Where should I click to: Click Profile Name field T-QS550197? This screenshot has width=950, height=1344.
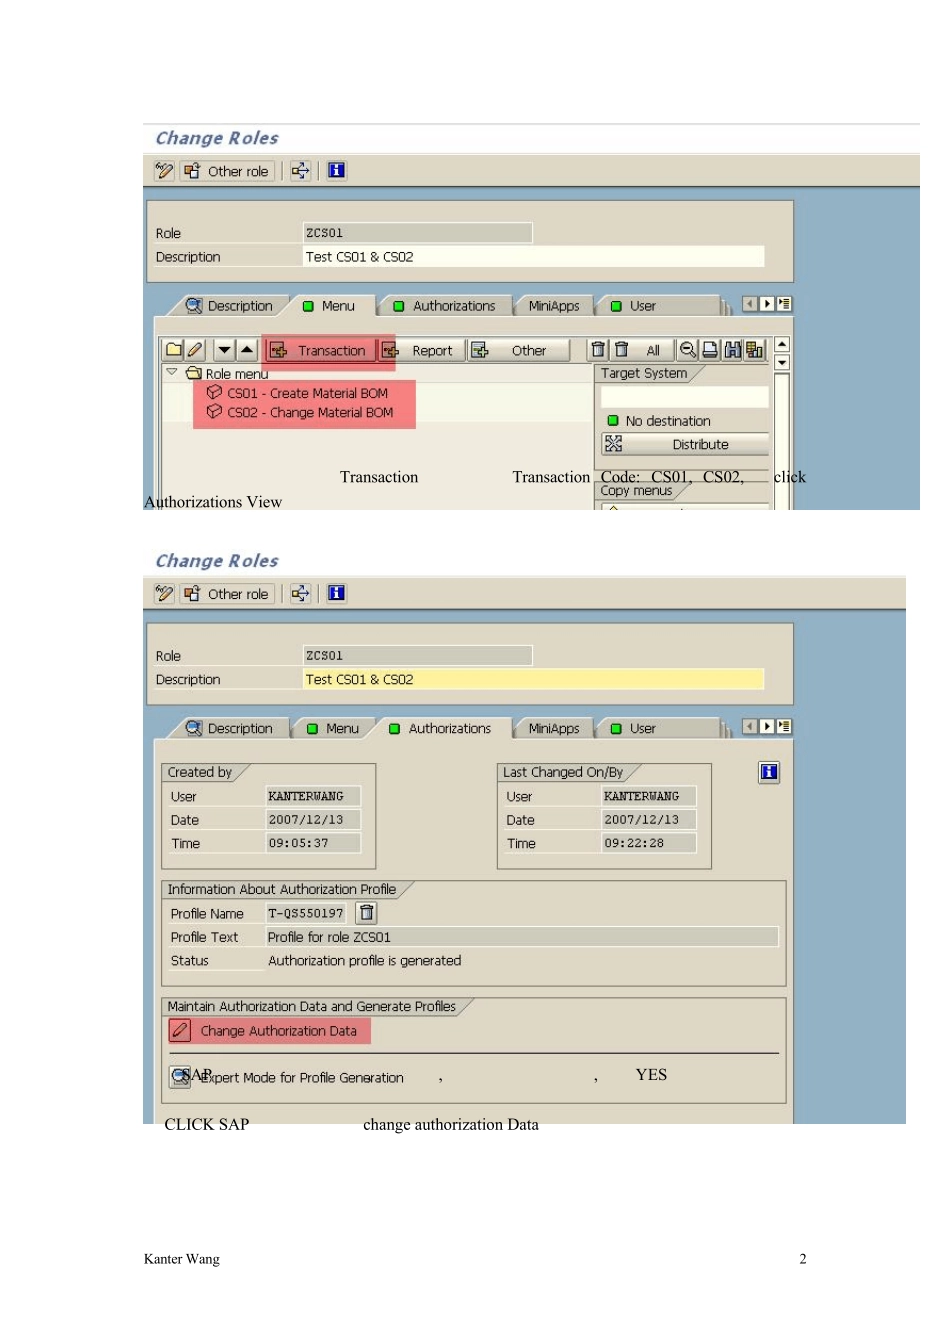click(x=306, y=913)
